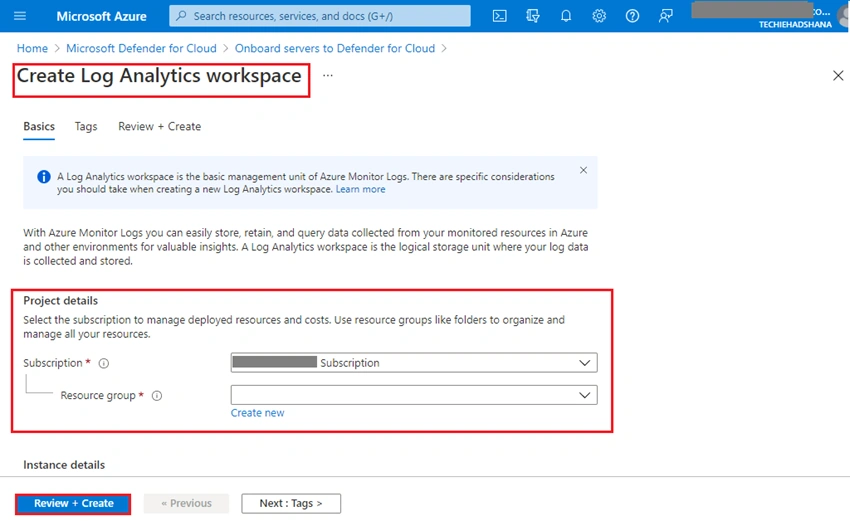Image resolution: width=850 pixels, height=521 pixels.
Task: Switch to the Tags tab
Action: click(x=86, y=126)
